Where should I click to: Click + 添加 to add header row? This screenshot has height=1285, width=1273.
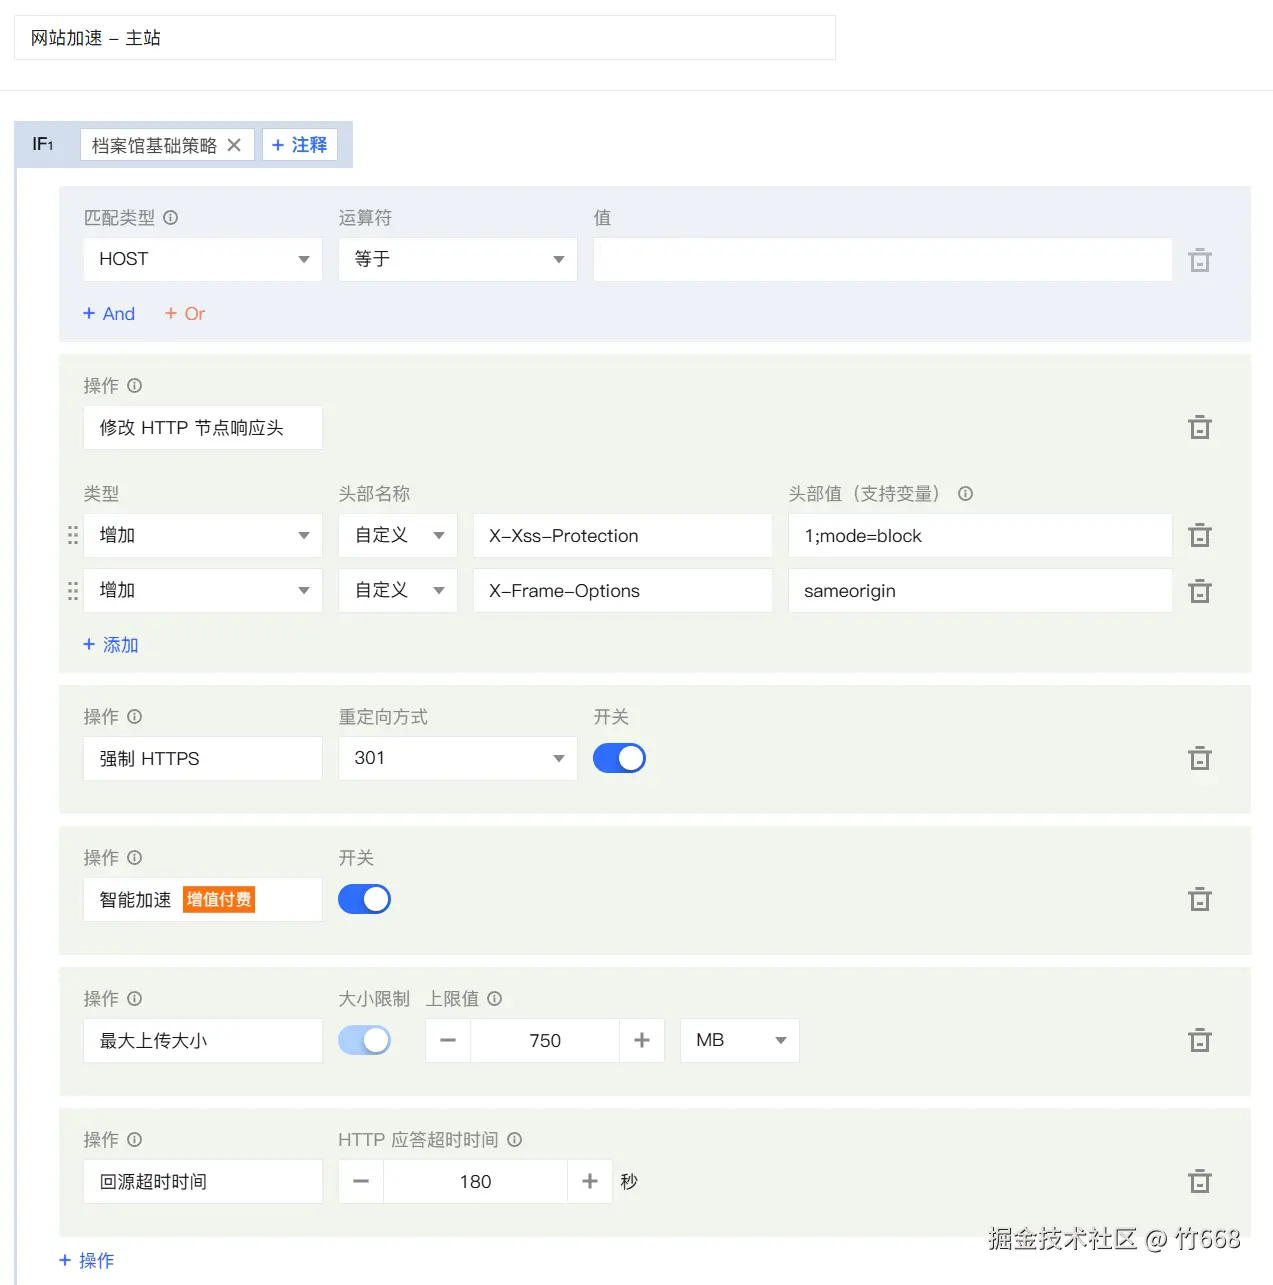pyautogui.click(x=111, y=644)
